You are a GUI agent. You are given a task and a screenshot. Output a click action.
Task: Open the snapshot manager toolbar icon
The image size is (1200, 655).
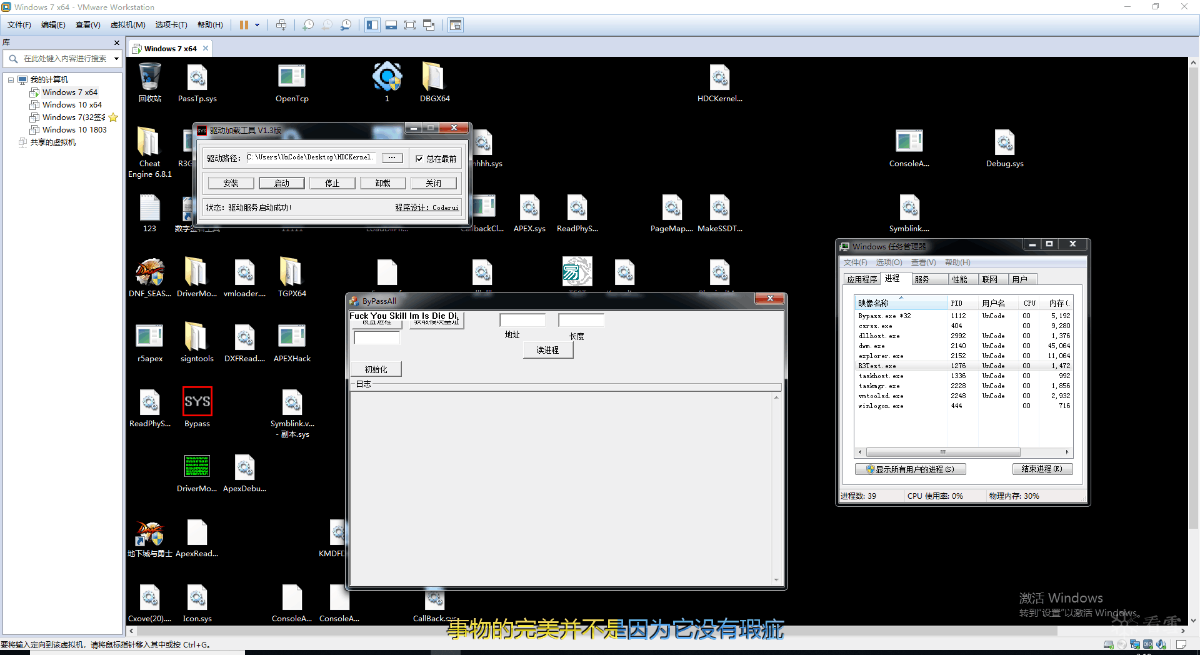[345, 24]
